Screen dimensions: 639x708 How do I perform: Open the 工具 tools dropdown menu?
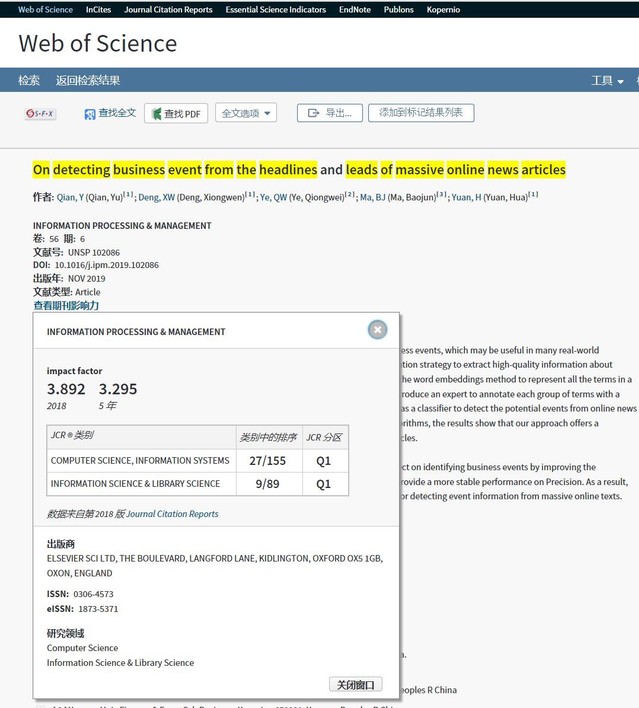[607, 81]
